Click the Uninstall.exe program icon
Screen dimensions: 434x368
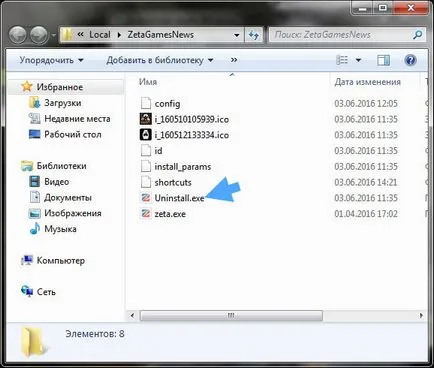(x=146, y=198)
